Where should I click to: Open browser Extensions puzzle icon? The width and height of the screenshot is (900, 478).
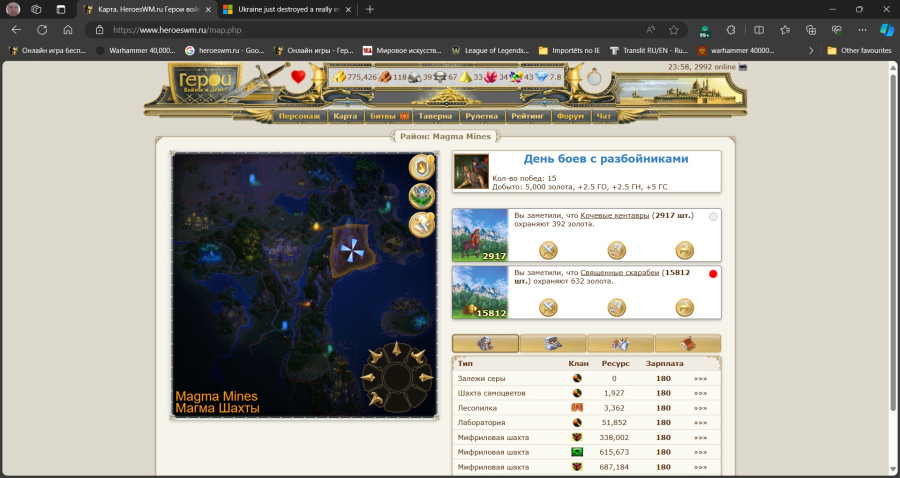coord(731,30)
